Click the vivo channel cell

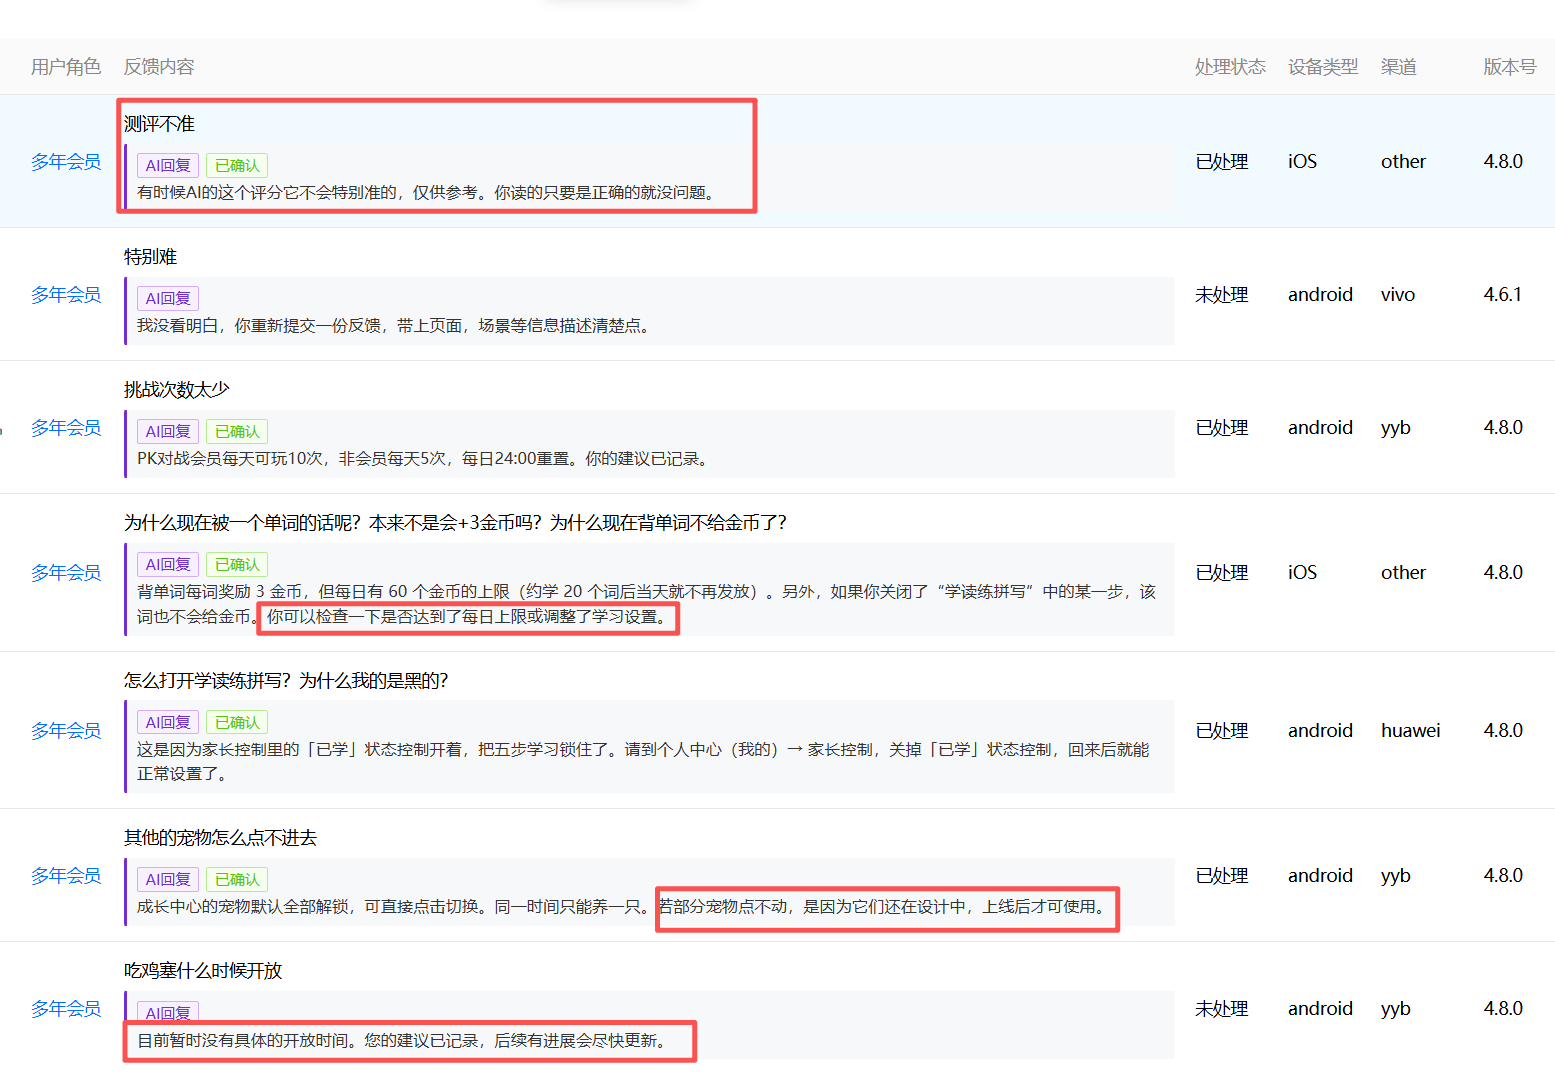tap(1398, 295)
